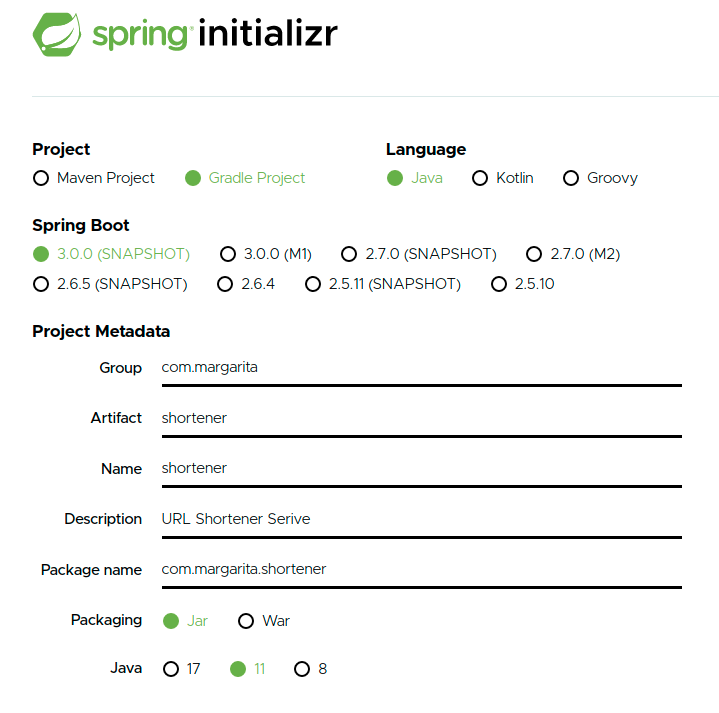Click the Package name field
The image size is (719, 713).
[x=420, y=570]
